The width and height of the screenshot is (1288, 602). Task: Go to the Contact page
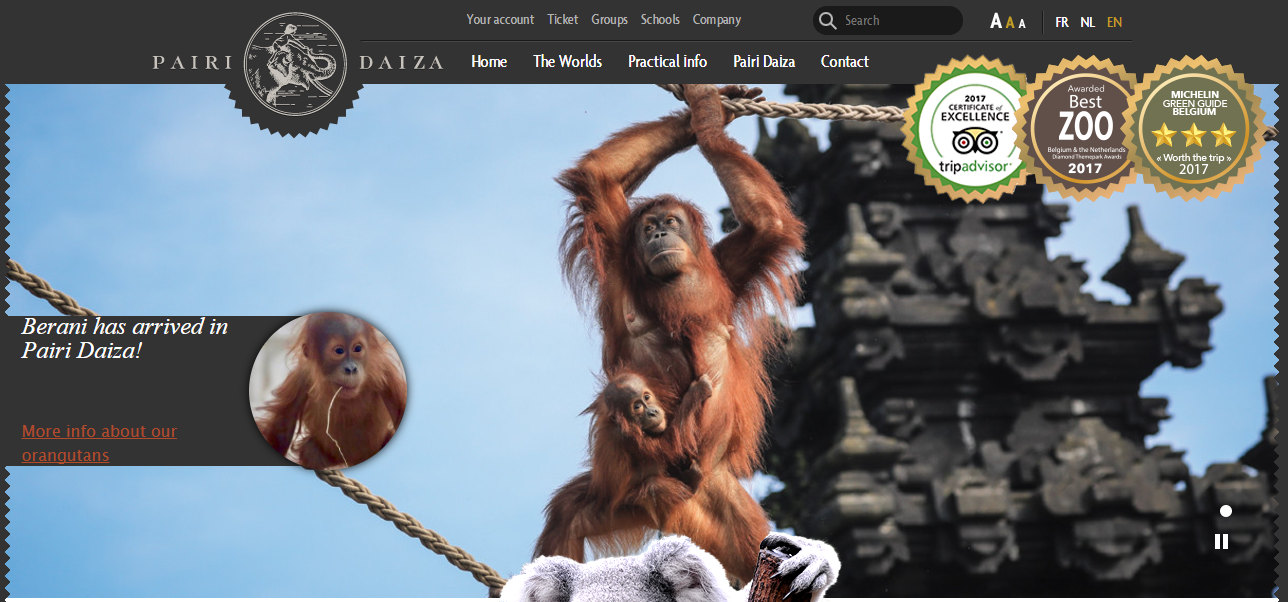coord(844,62)
